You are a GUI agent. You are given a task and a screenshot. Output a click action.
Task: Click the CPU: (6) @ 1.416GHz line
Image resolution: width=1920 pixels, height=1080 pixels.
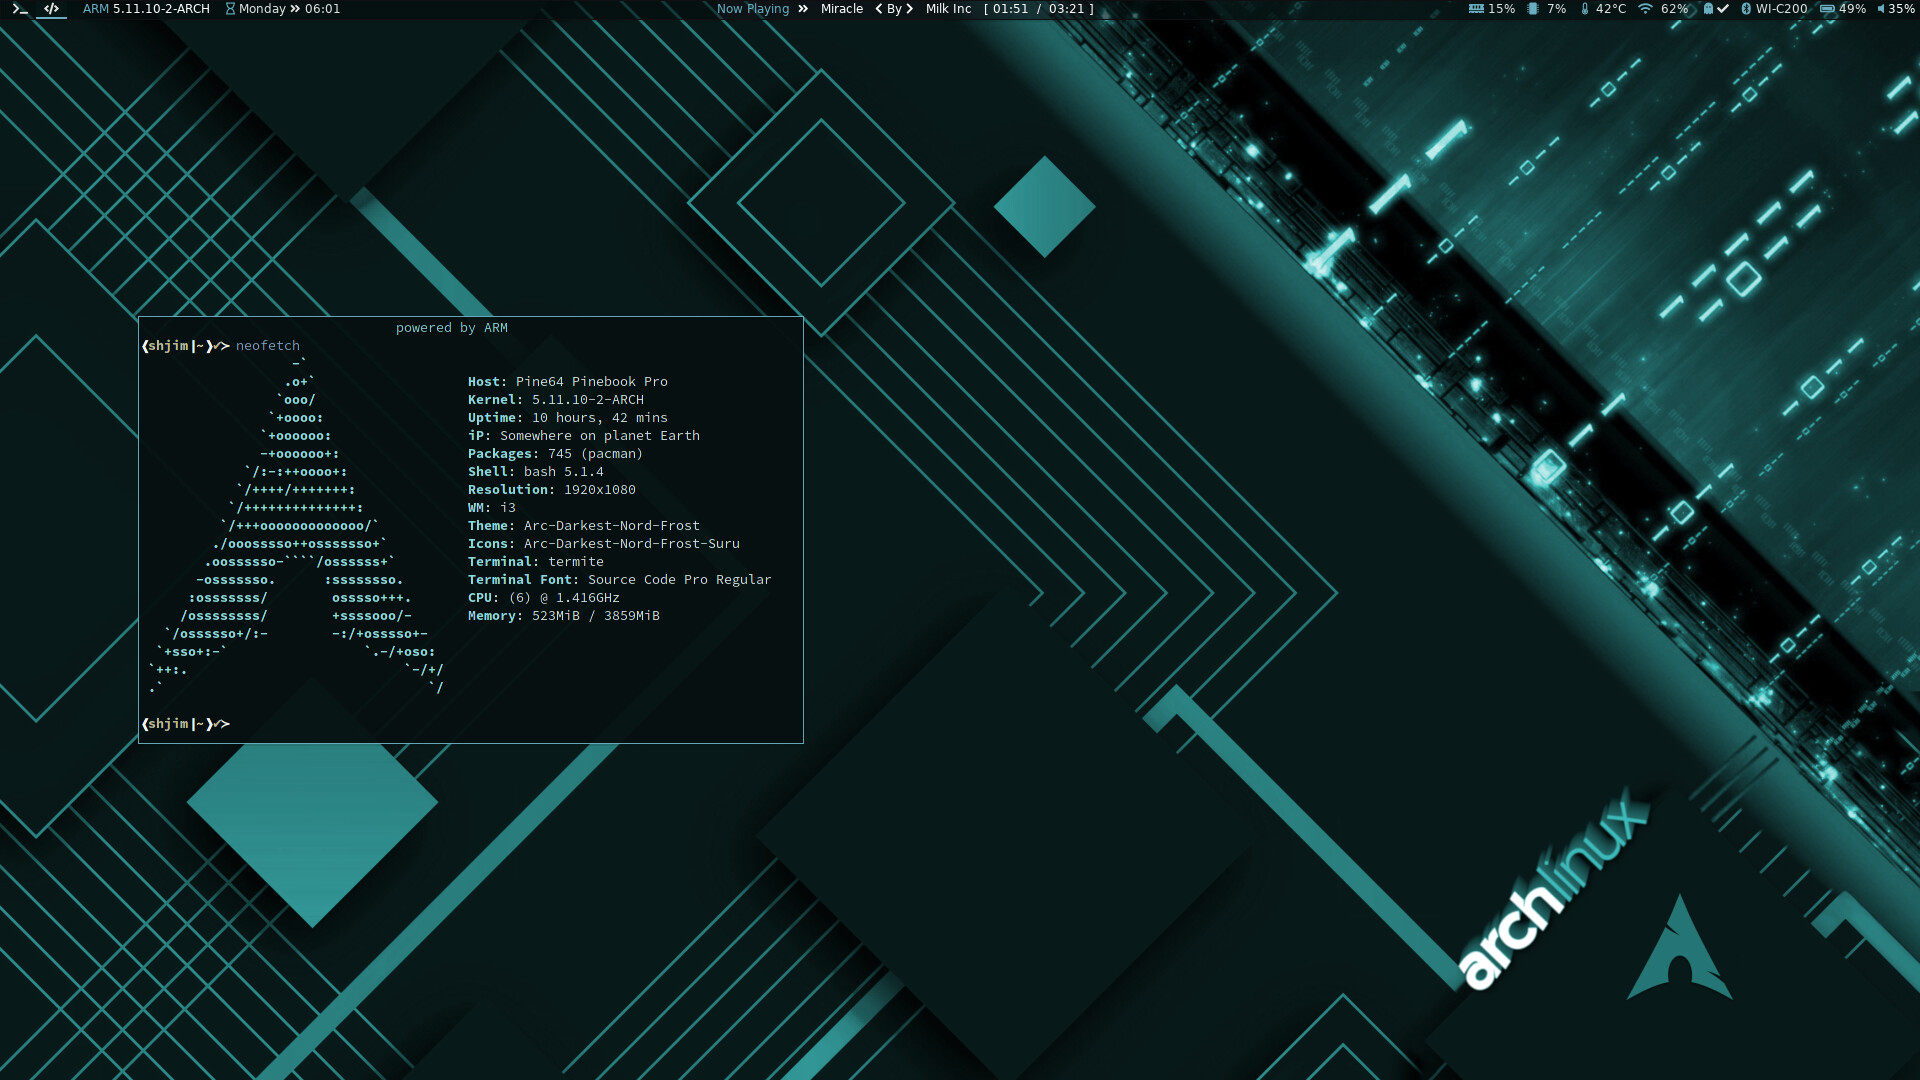[x=544, y=598]
